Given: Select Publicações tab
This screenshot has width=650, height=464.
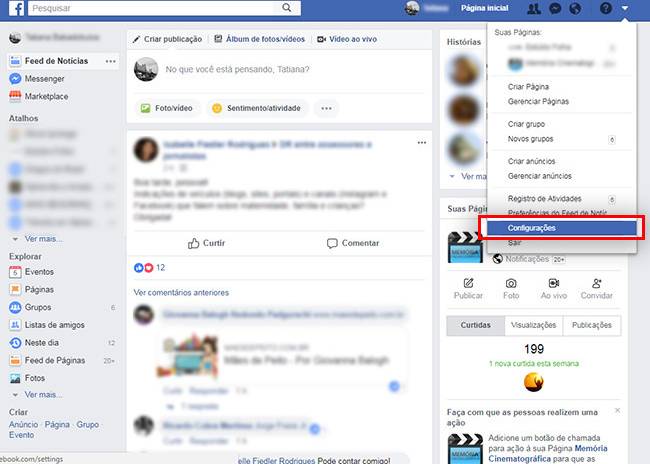Looking at the screenshot, I should (x=592, y=325).
